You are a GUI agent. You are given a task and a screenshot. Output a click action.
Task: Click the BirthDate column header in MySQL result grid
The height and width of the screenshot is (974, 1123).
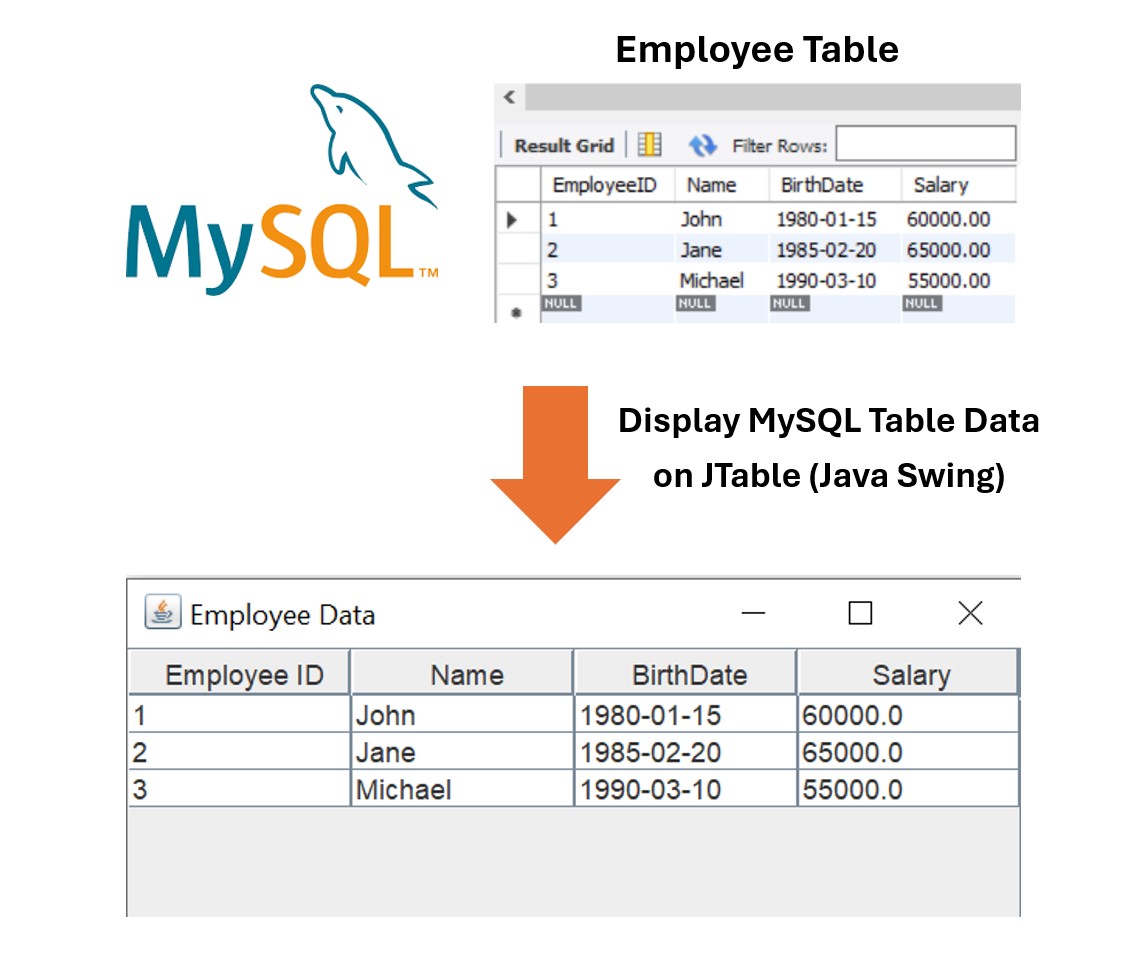[834, 185]
